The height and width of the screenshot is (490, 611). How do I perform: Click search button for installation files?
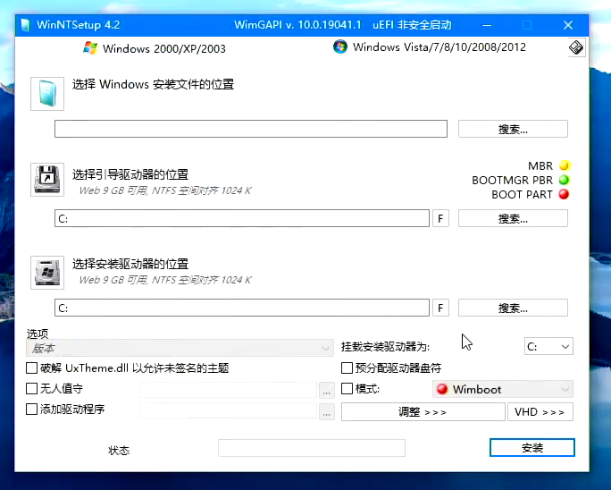point(513,129)
